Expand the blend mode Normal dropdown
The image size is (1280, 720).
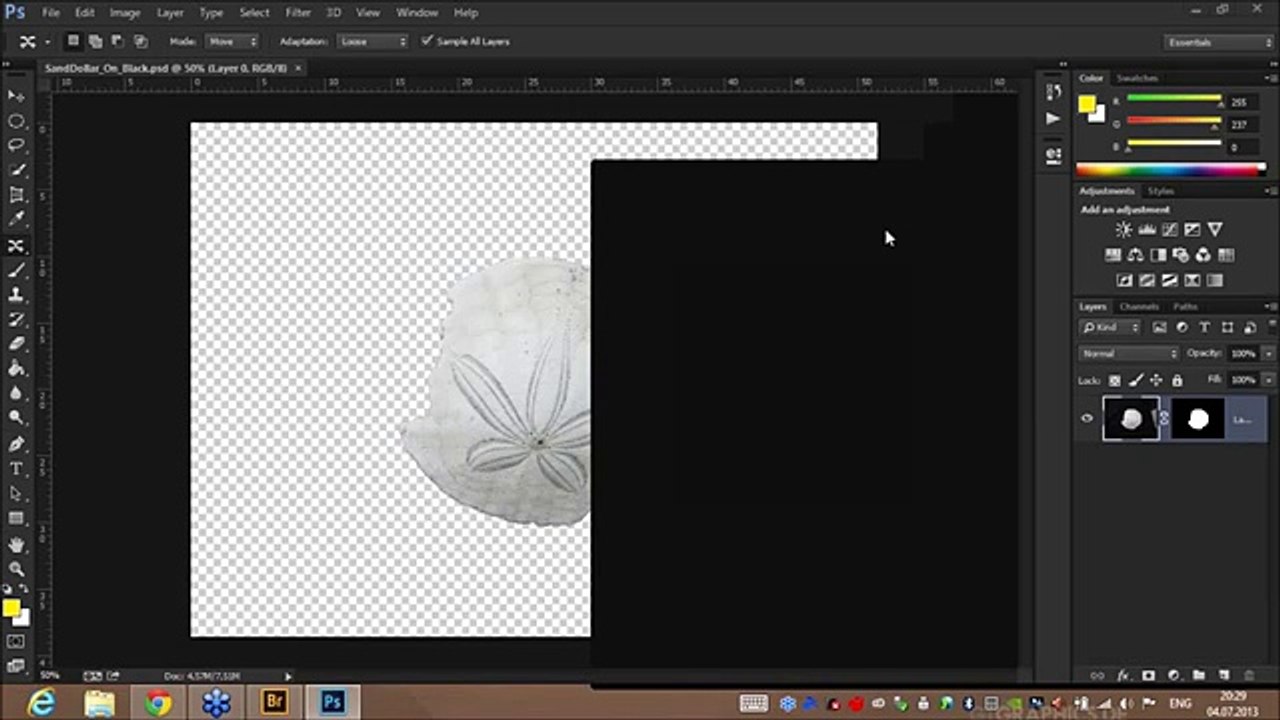click(x=1129, y=353)
